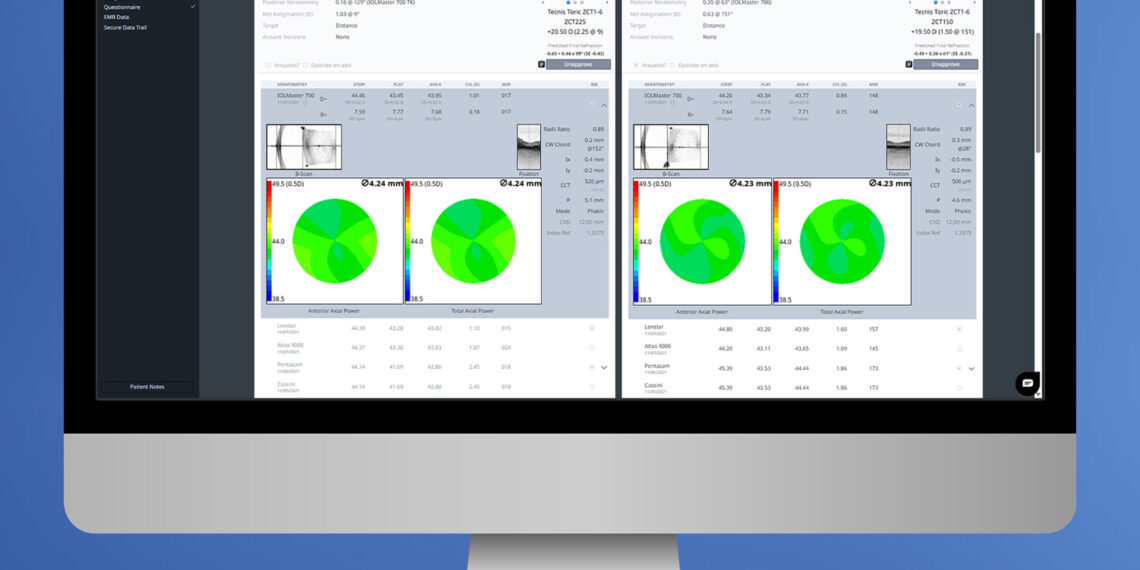
Task: Click the page vertical scrollbar
Action: click(1038, 92)
